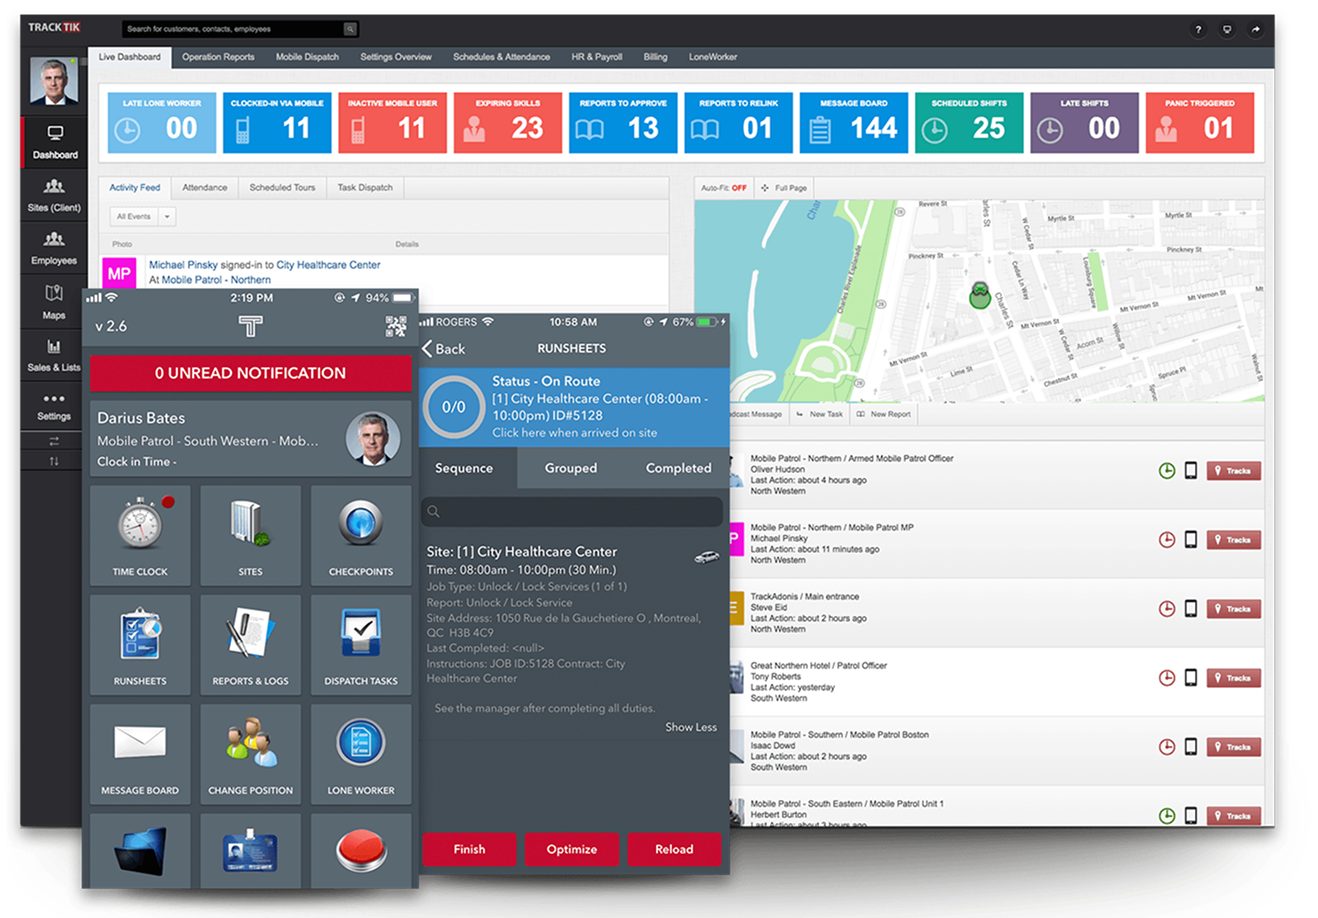This screenshot has width=1318, height=918.
Task: Open Lone Worker icon in mobile app
Action: point(360,754)
